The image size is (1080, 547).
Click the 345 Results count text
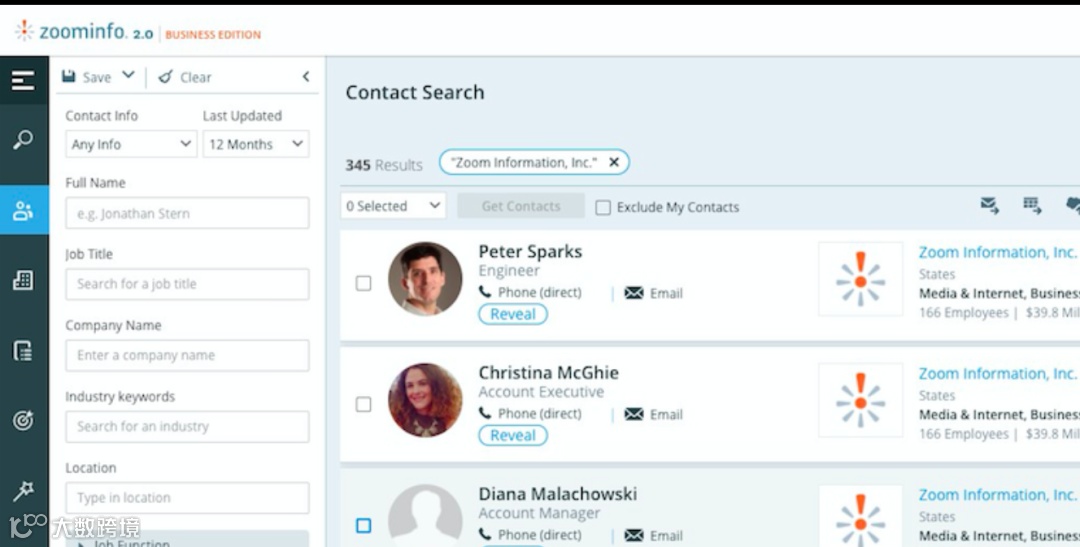pos(384,165)
